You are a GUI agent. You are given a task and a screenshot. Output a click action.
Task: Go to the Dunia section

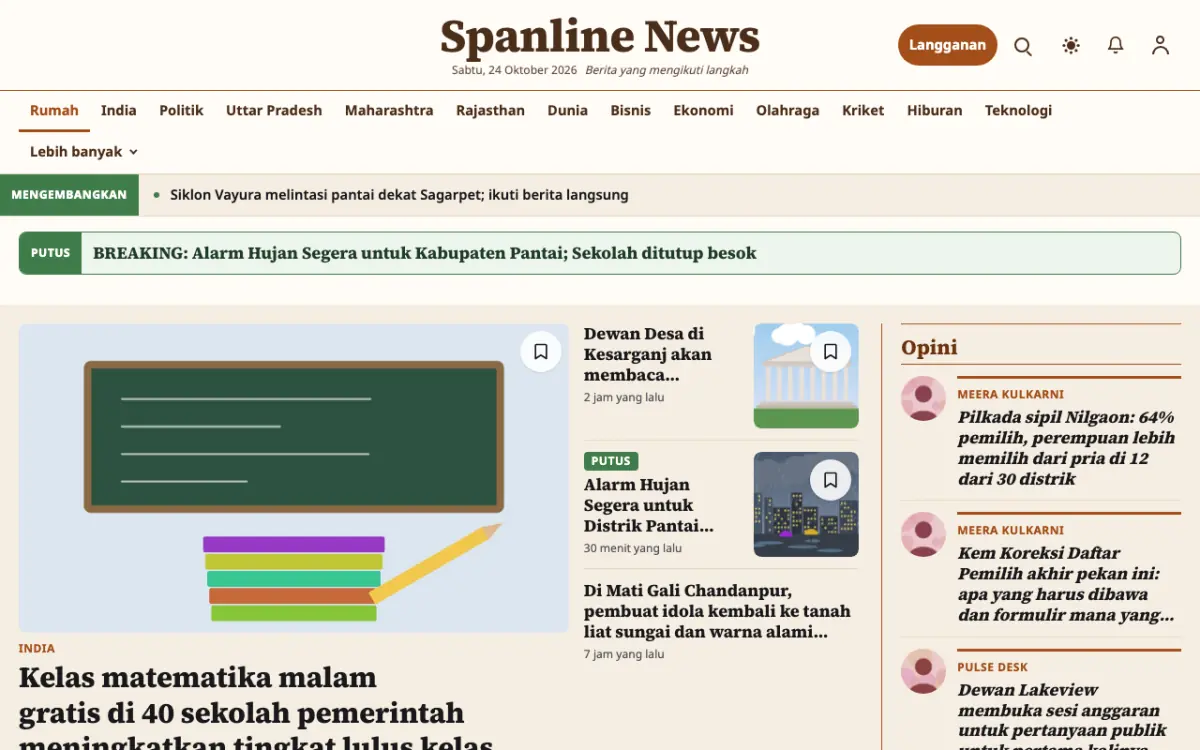[567, 111]
